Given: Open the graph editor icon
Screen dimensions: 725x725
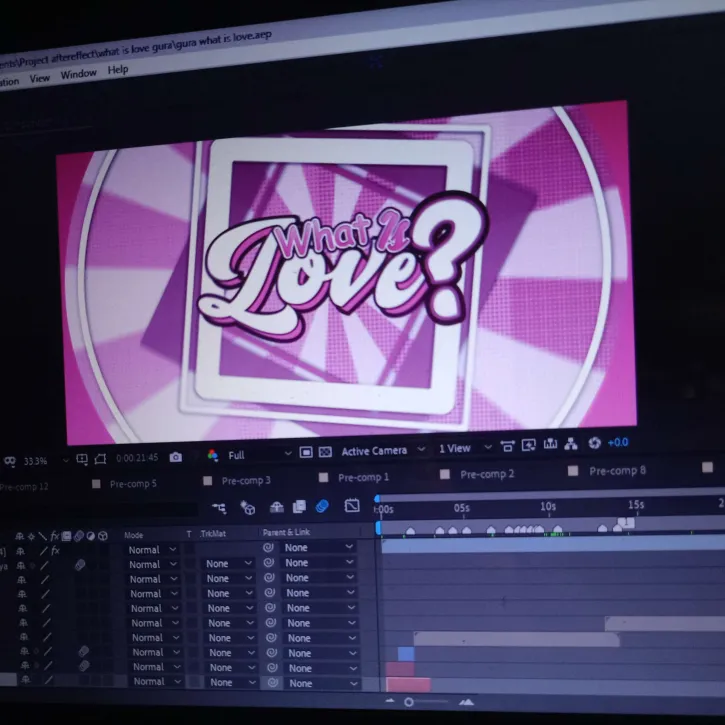Looking at the screenshot, I should pyautogui.click(x=352, y=506).
